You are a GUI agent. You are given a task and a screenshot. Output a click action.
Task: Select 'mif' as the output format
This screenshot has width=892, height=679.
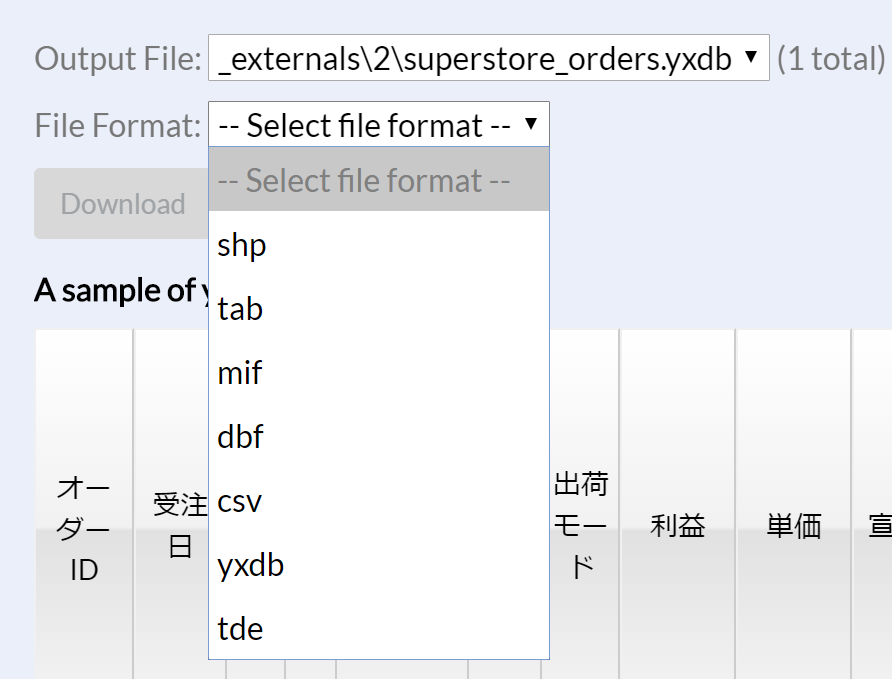coord(239,372)
